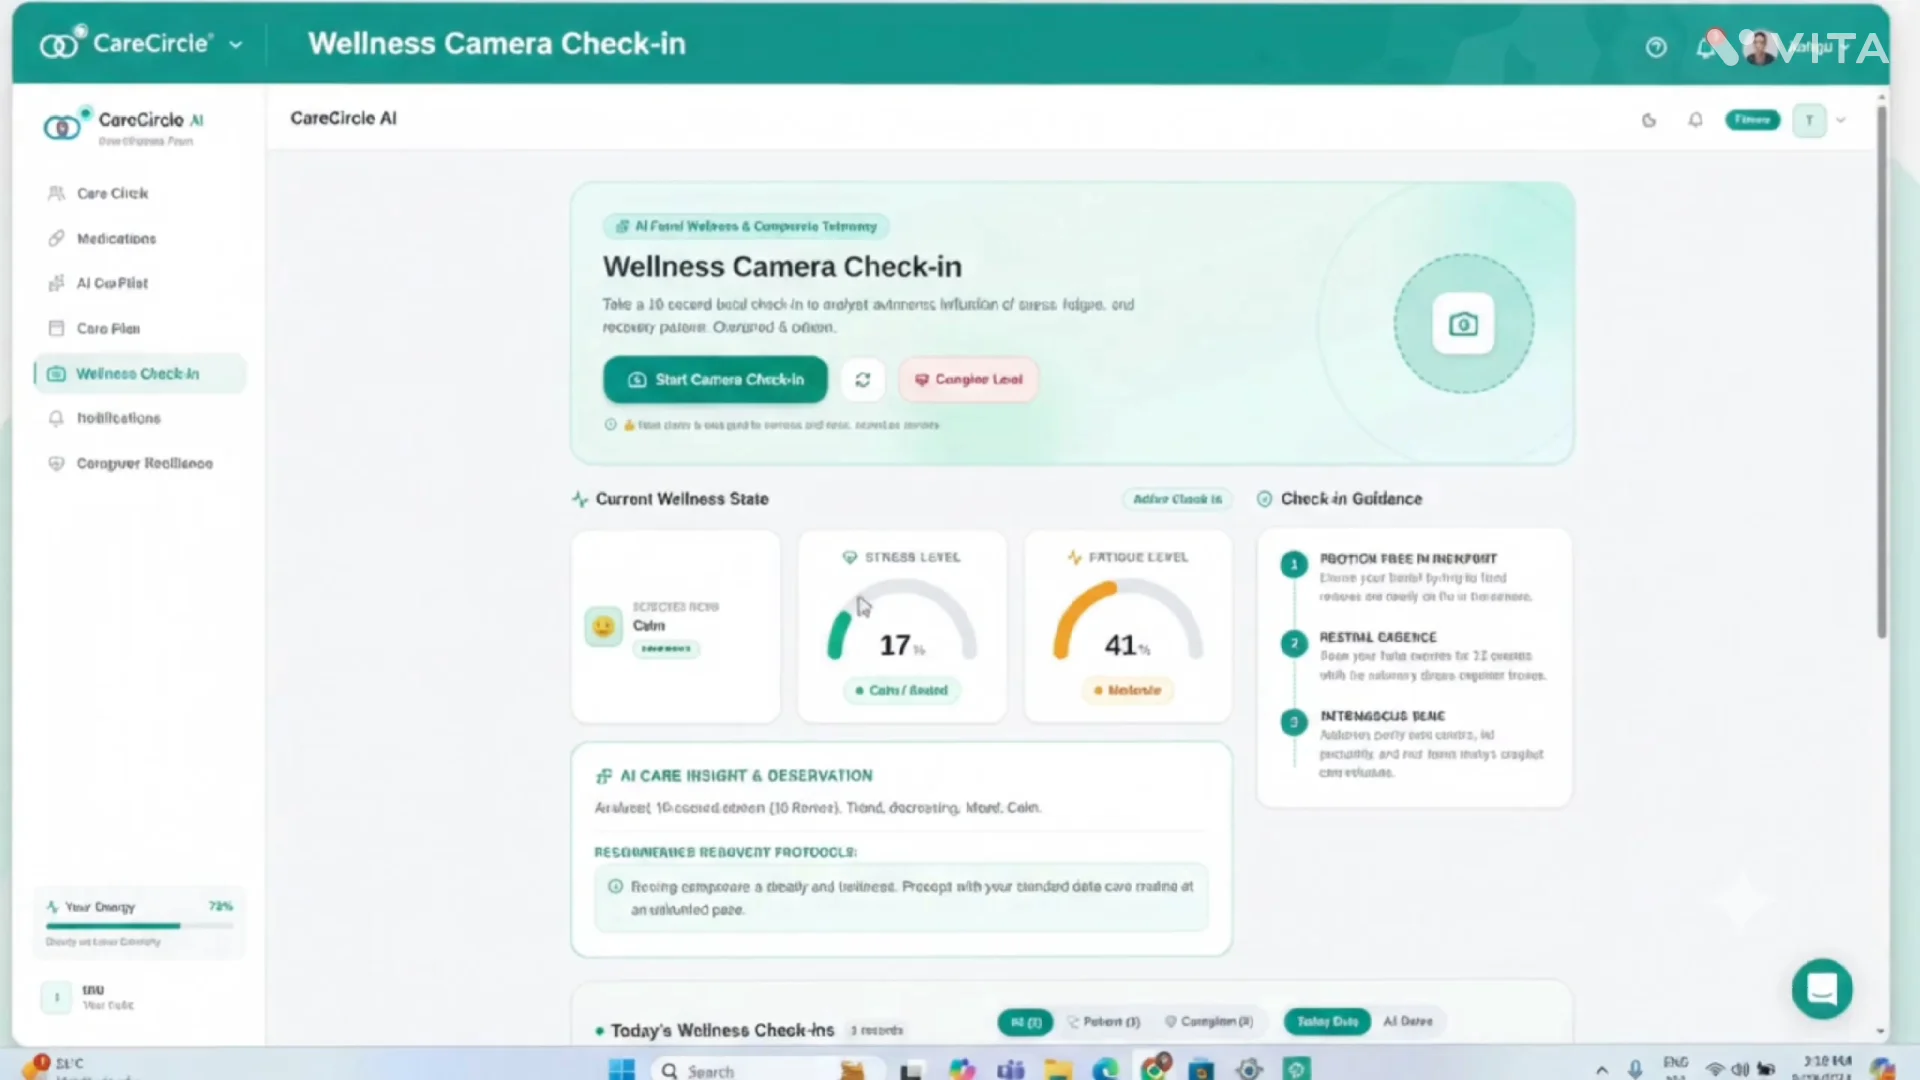
Task: Click the T user avatar tile
Action: [x=1809, y=120]
